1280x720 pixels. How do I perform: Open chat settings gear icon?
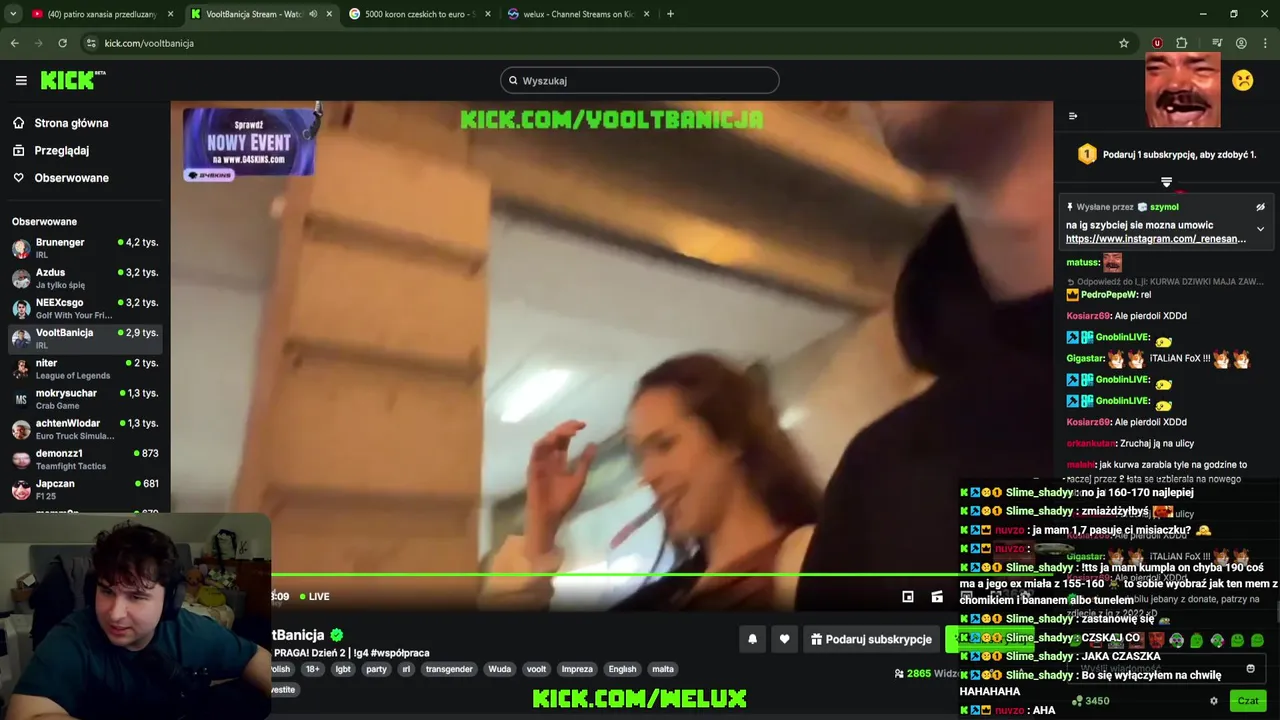(x=1214, y=701)
